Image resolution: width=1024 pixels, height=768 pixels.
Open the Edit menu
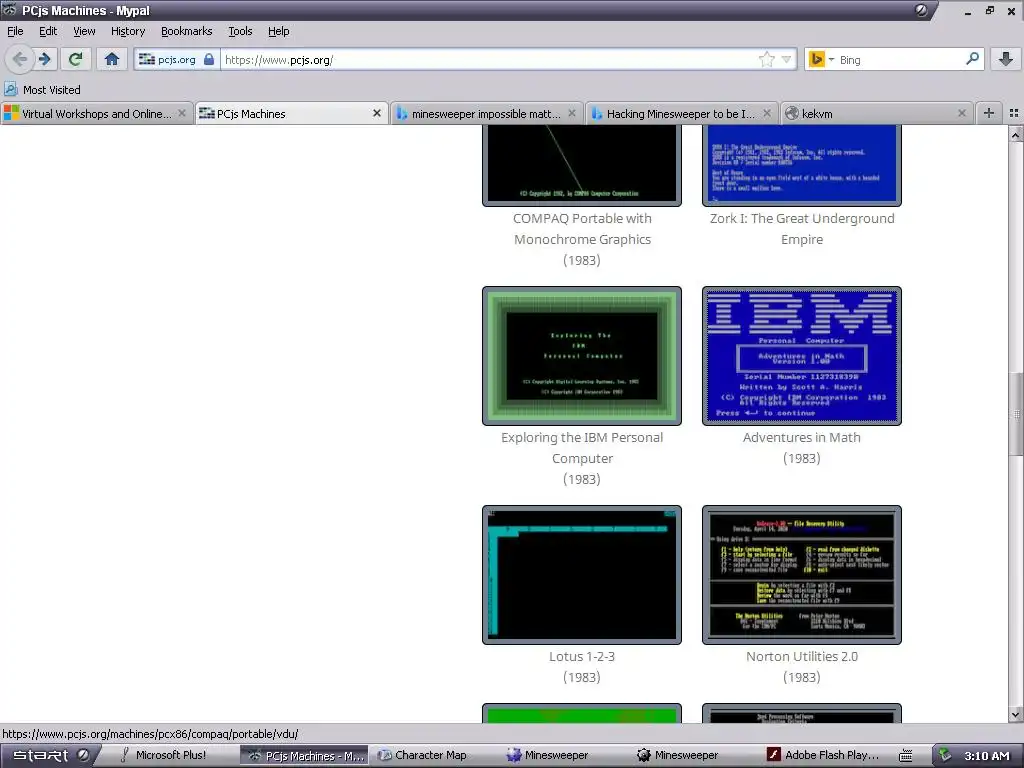click(48, 31)
